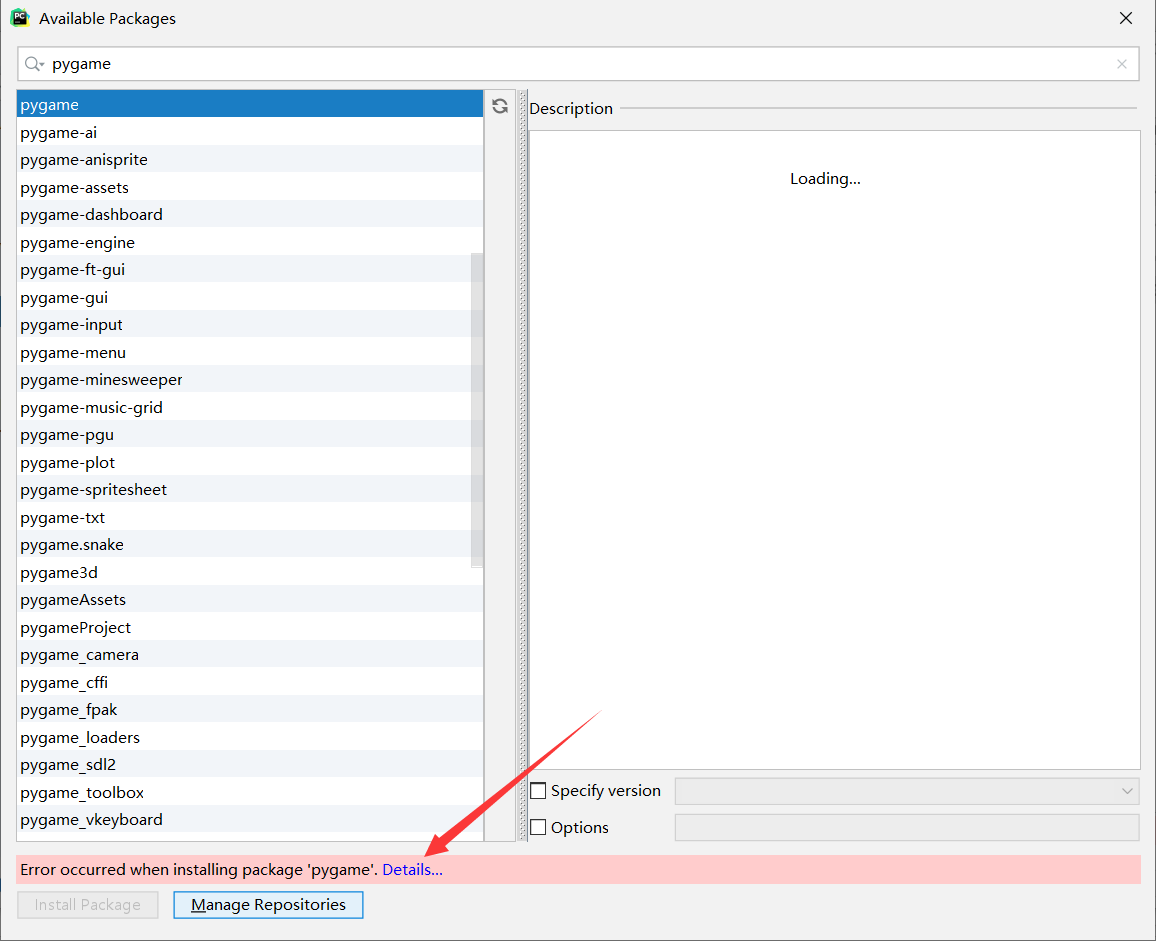Choose pygame3d in the package list
This screenshot has width=1156, height=941.
[x=250, y=572]
